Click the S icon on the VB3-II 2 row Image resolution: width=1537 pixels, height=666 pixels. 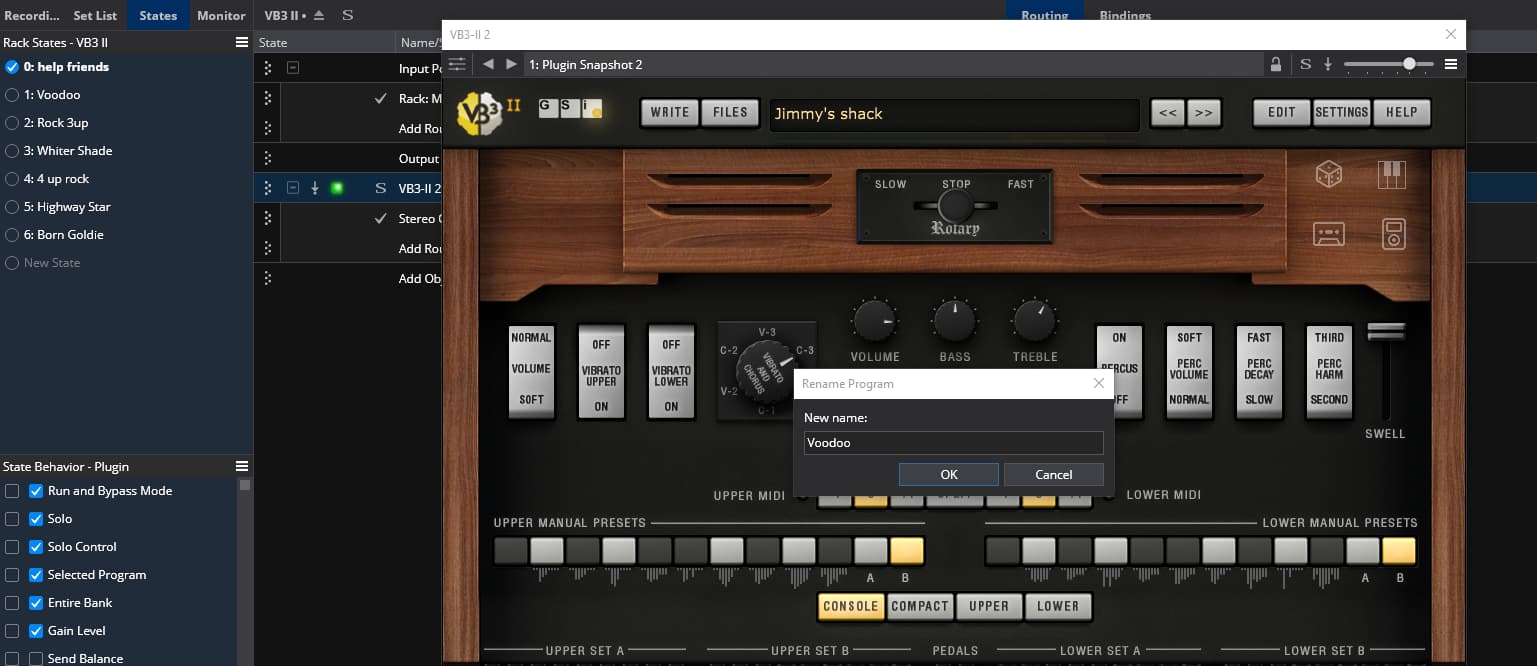point(380,188)
